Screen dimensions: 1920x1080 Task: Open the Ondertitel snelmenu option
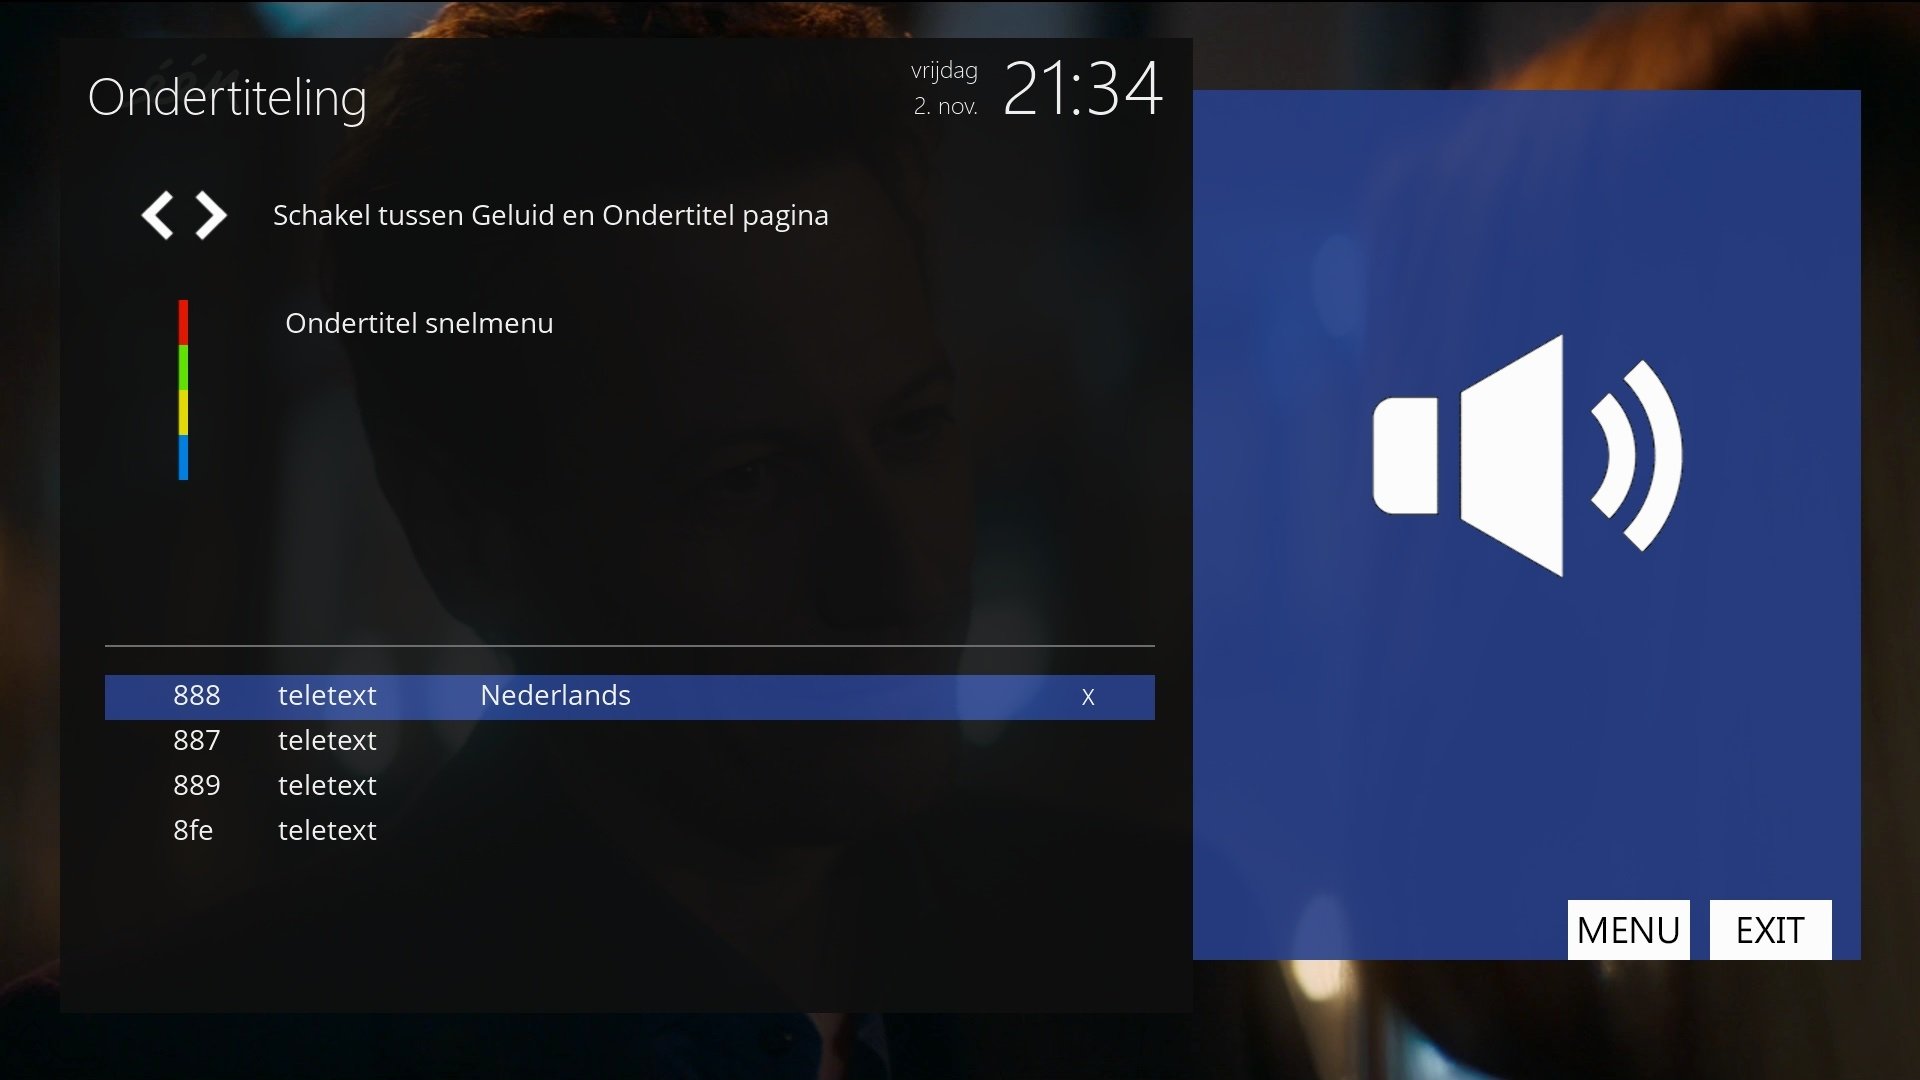419,323
